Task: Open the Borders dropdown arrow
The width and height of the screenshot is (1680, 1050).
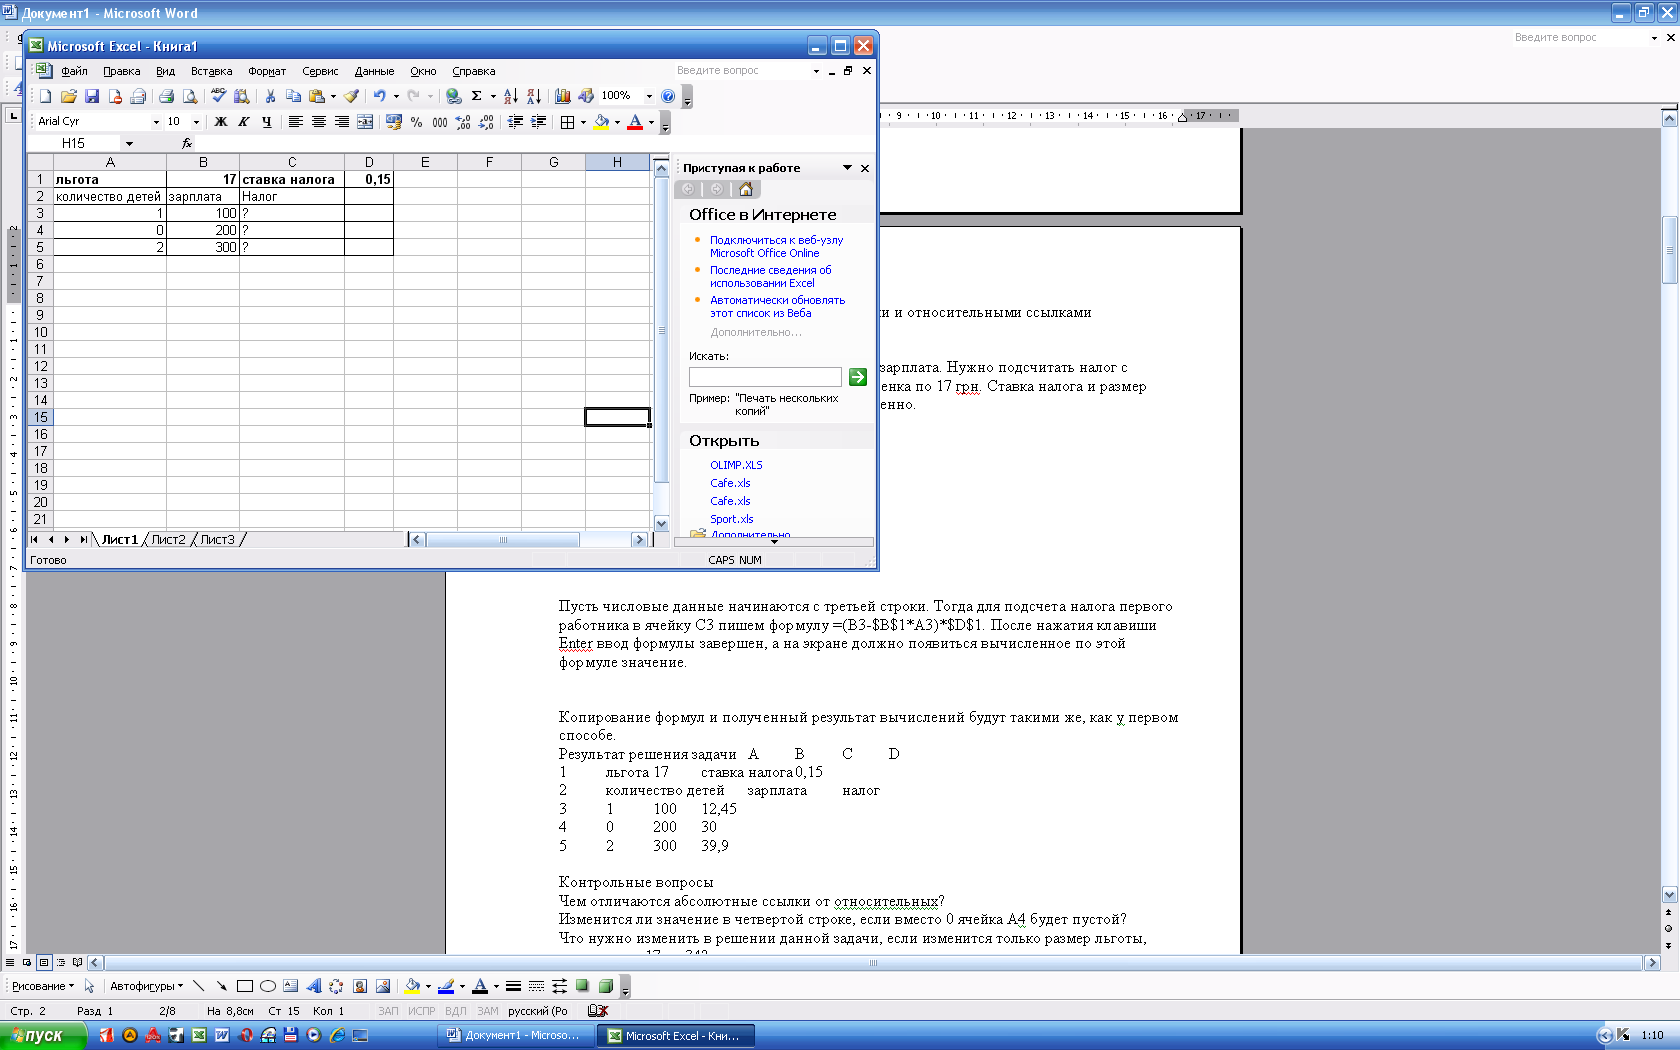Action: (x=583, y=122)
